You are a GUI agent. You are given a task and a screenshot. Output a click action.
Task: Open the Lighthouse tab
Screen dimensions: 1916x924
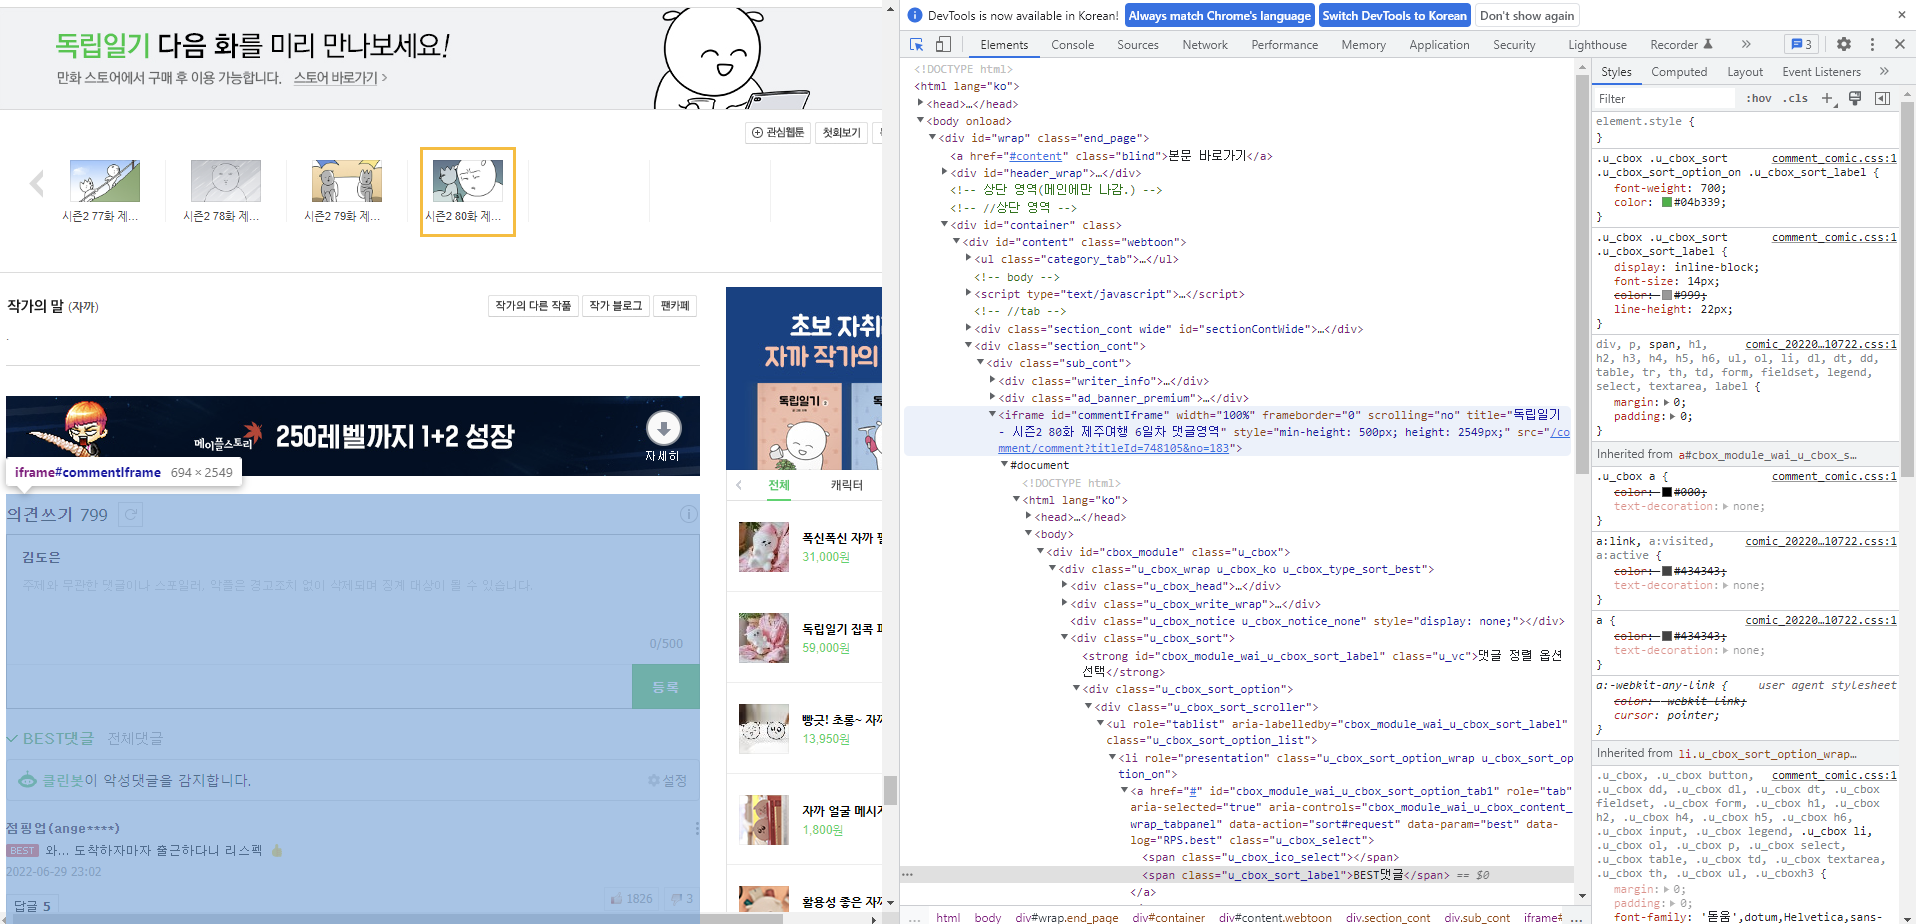tap(1597, 45)
